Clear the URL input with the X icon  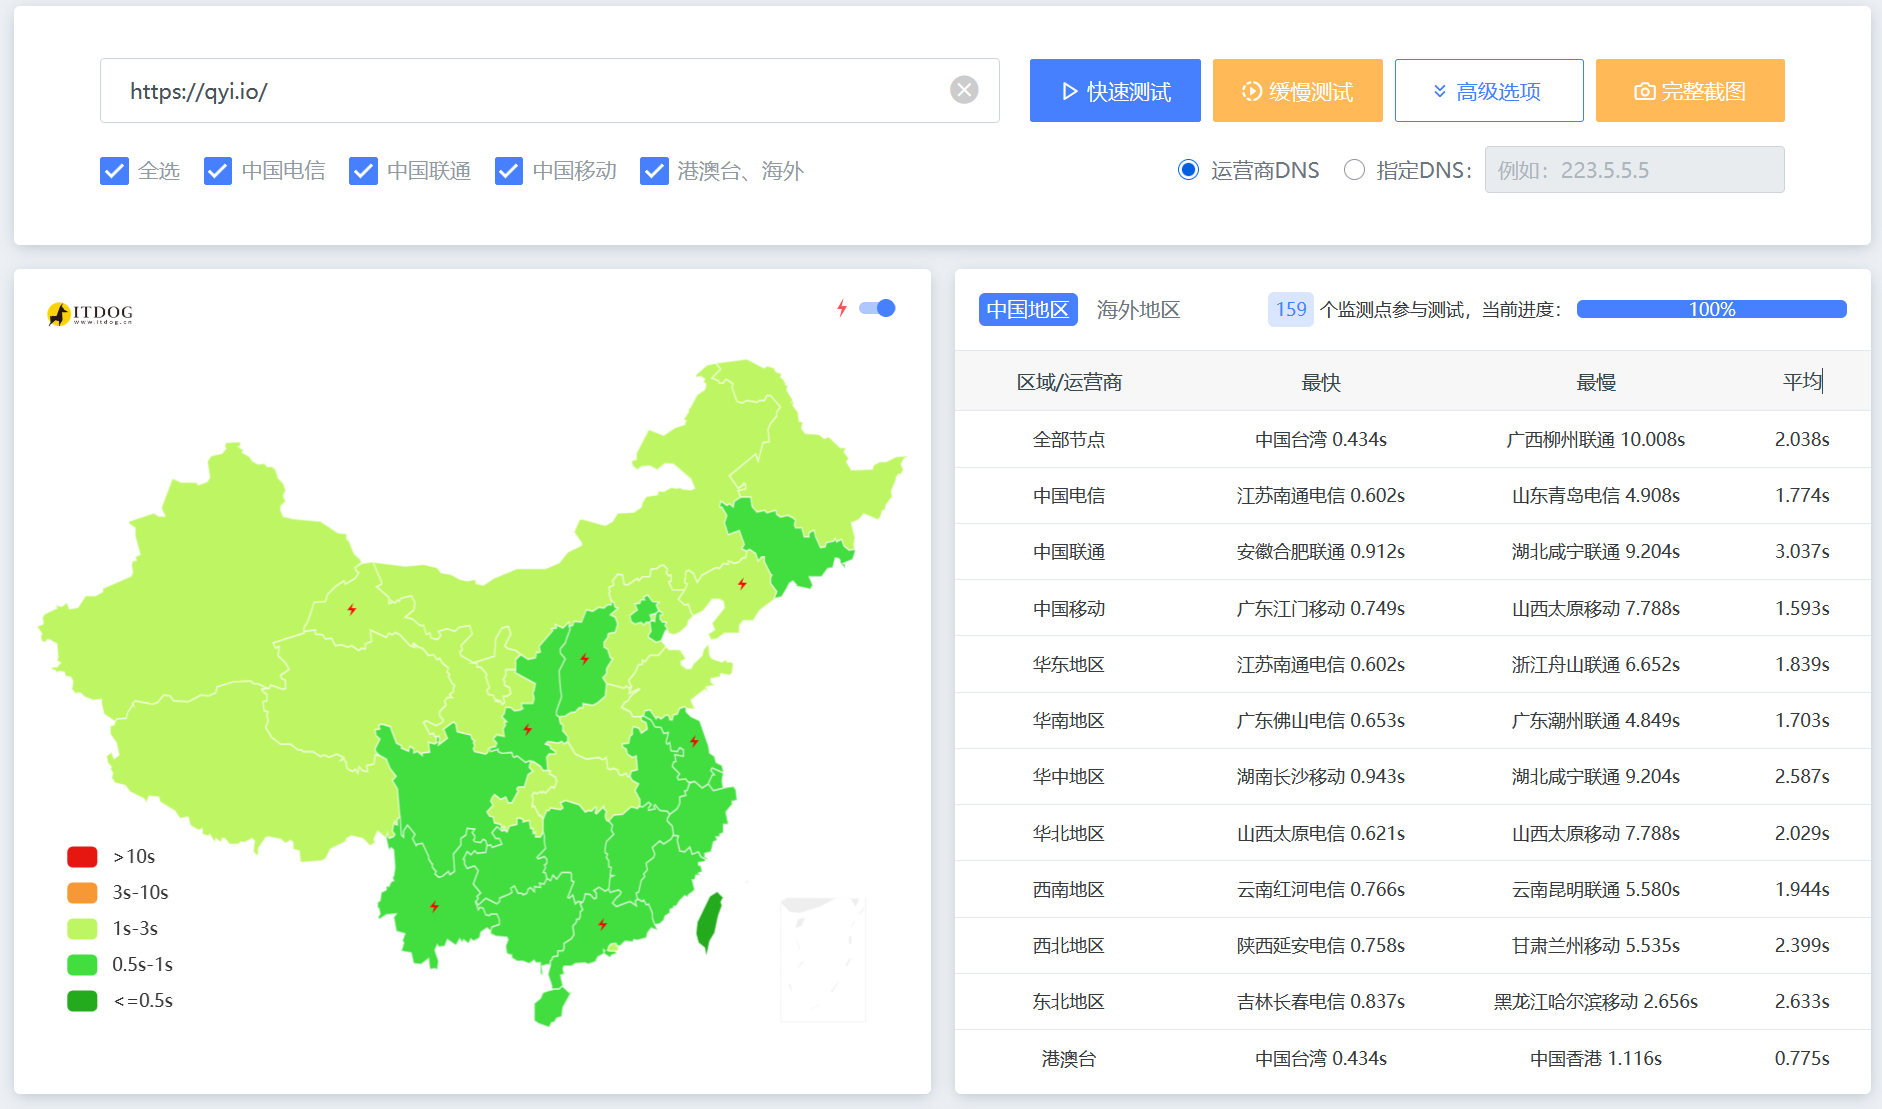(x=964, y=90)
